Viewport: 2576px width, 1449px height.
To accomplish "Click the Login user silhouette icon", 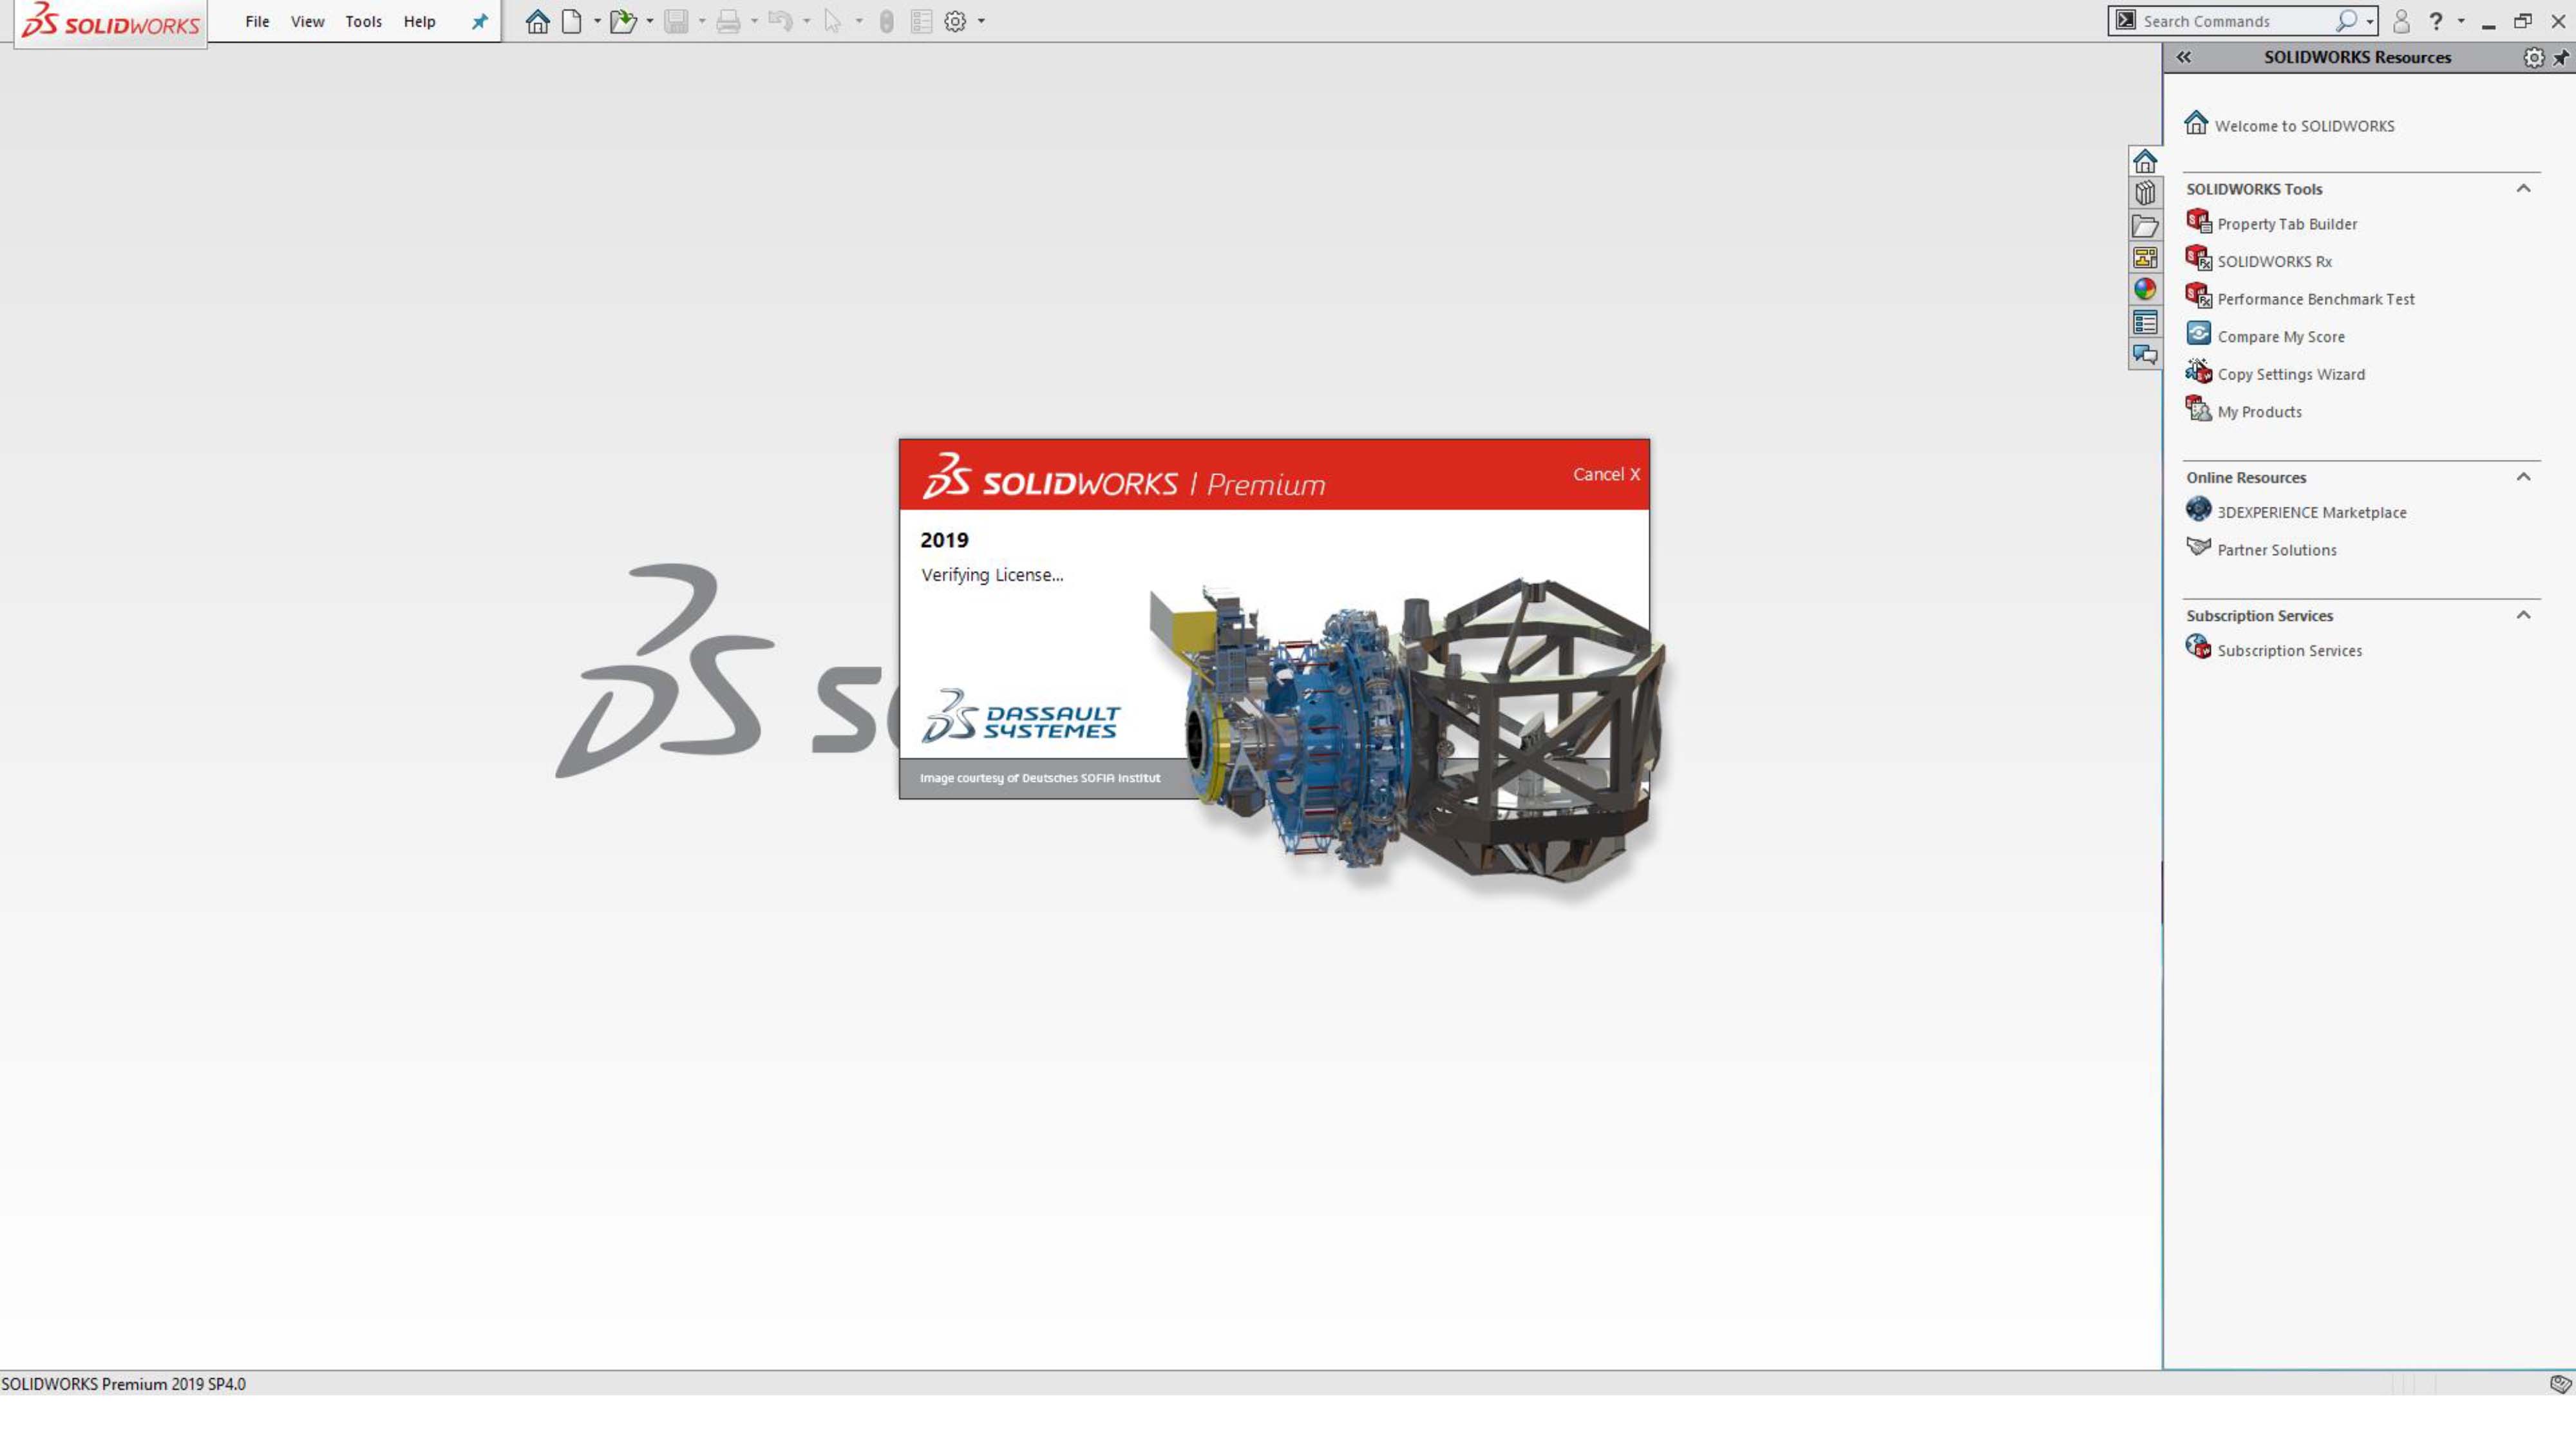I will (x=2401, y=21).
